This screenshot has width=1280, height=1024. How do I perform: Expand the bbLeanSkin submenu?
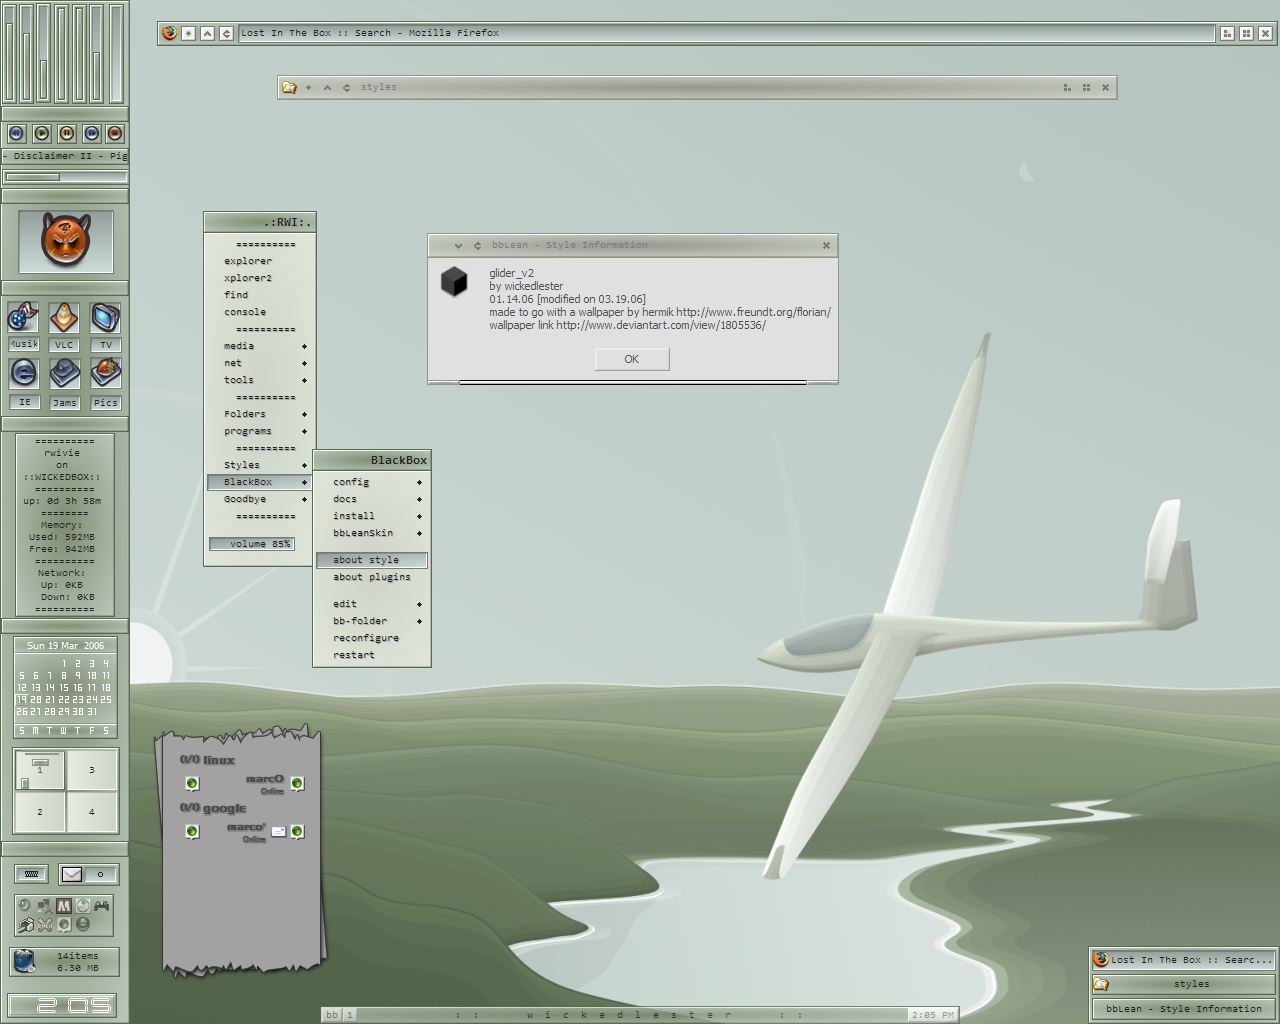[372, 533]
